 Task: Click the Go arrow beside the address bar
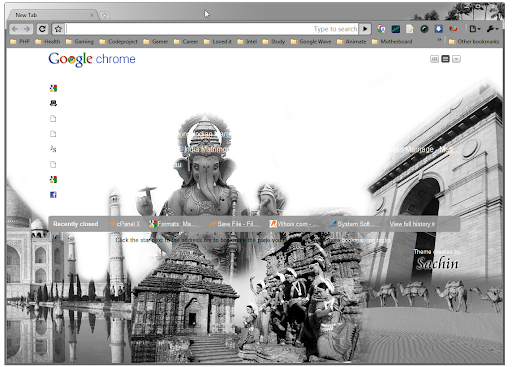click(365, 29)
